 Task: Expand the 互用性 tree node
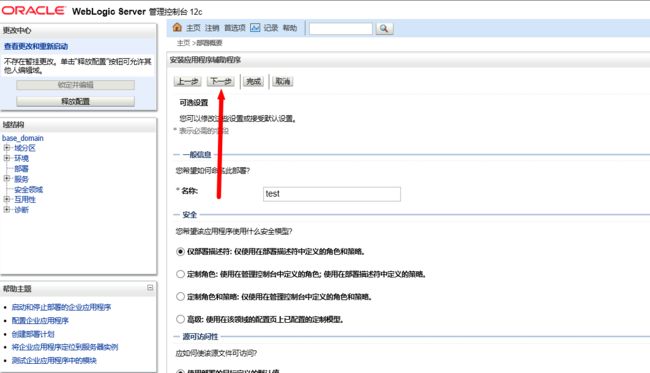7,199
